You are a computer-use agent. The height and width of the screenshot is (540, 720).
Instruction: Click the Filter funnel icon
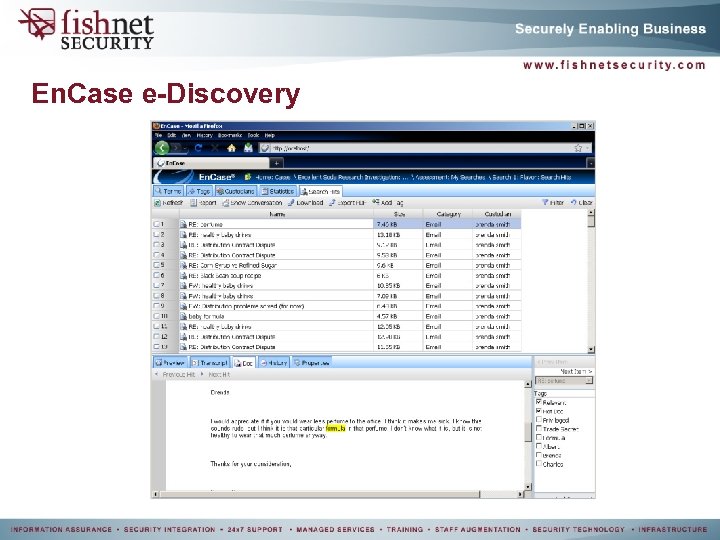click(545, 202)
